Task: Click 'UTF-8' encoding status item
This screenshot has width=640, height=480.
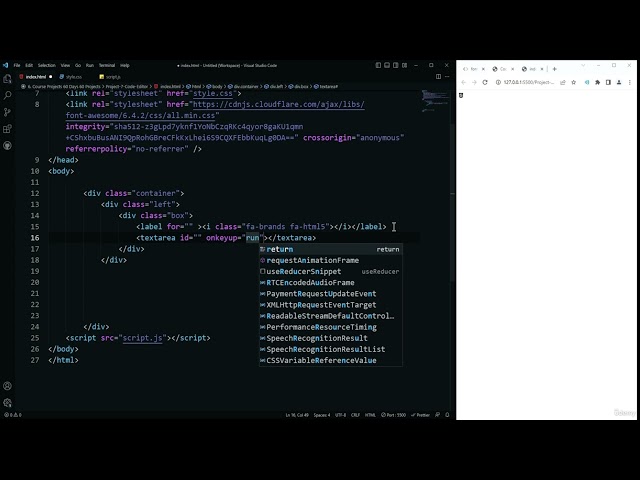Action: 340,415
